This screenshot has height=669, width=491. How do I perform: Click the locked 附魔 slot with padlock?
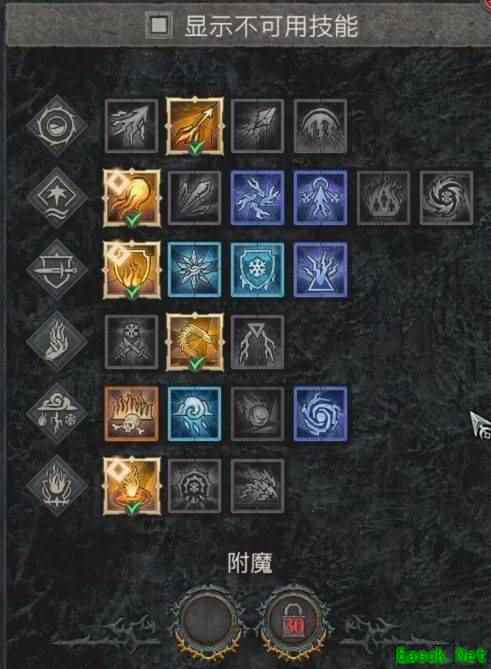294,621
